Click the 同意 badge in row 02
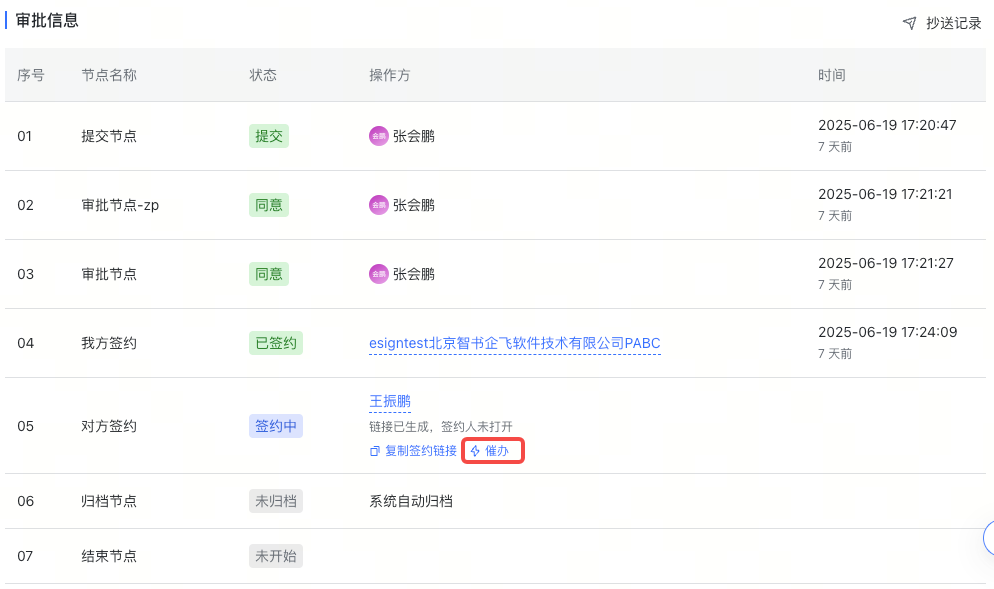The image size is (994, 589). click(268, 205)
